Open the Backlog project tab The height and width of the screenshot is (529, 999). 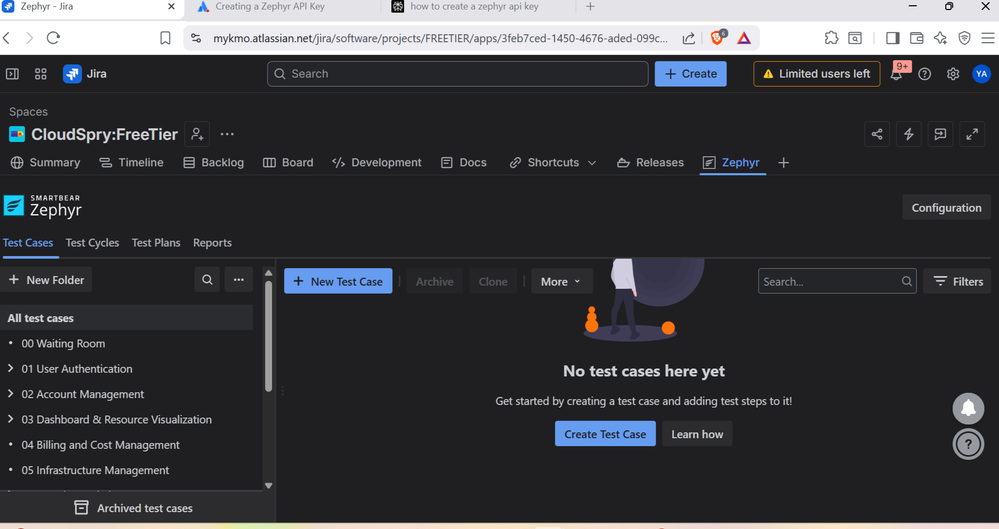pos(213,163)
